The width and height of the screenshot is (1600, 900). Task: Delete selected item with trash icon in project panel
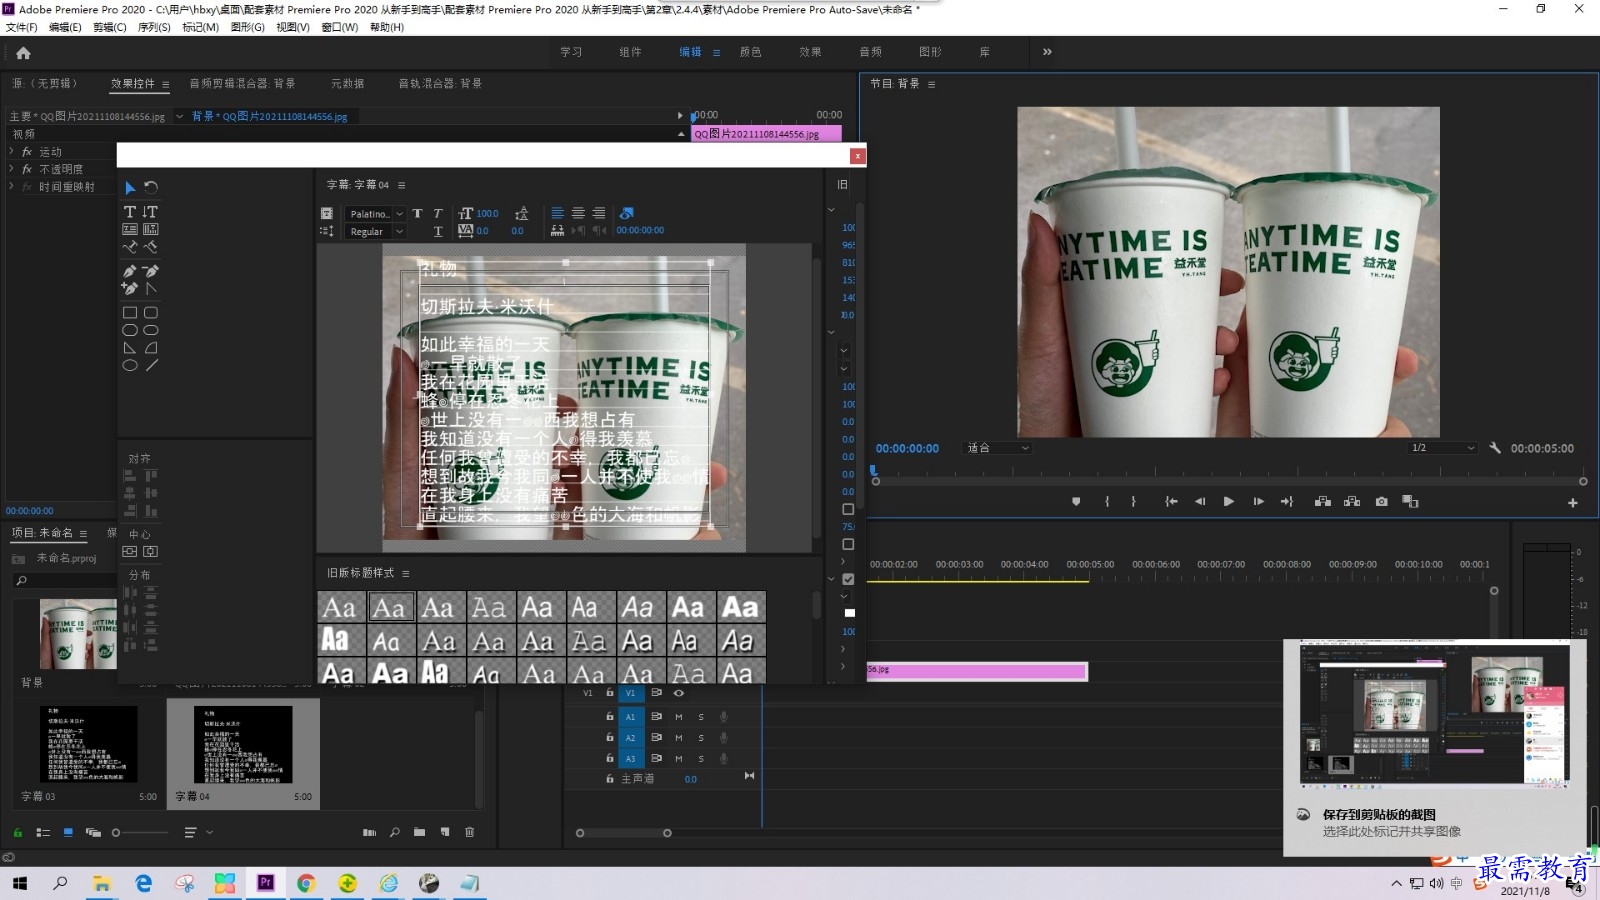[x=469, y=832]
